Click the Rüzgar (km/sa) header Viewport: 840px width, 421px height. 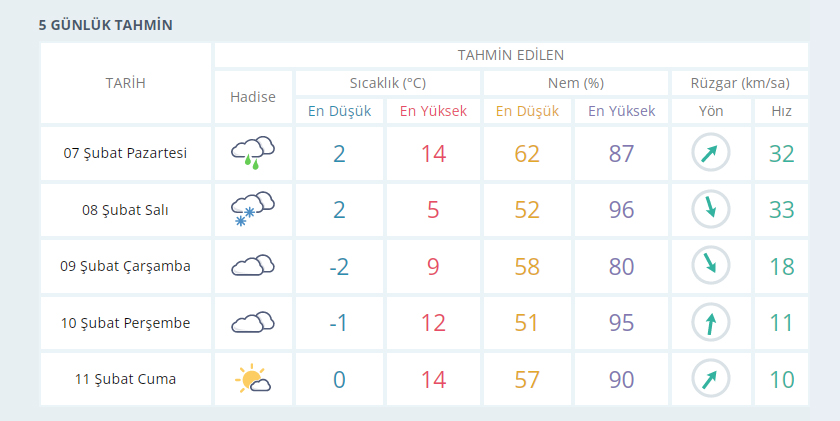tap(740, 83)
